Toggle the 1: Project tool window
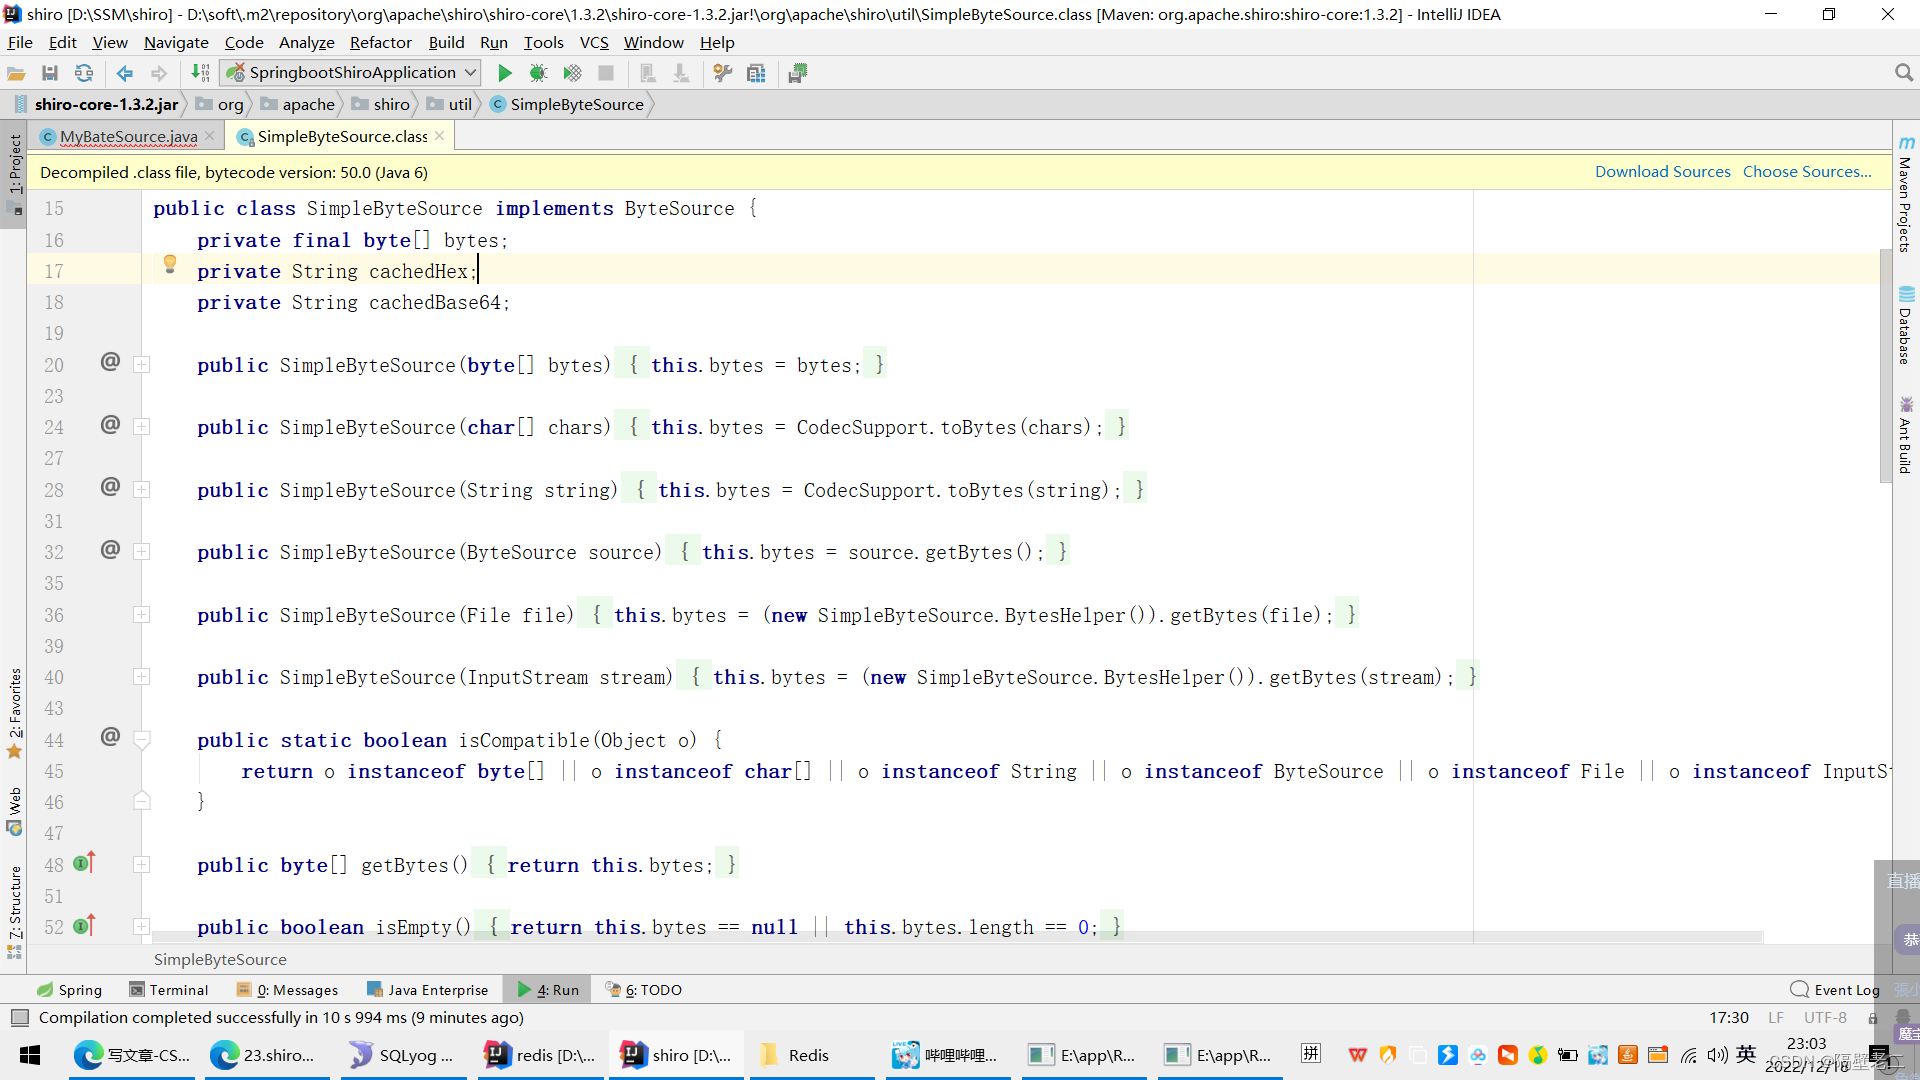 [14, 165]
